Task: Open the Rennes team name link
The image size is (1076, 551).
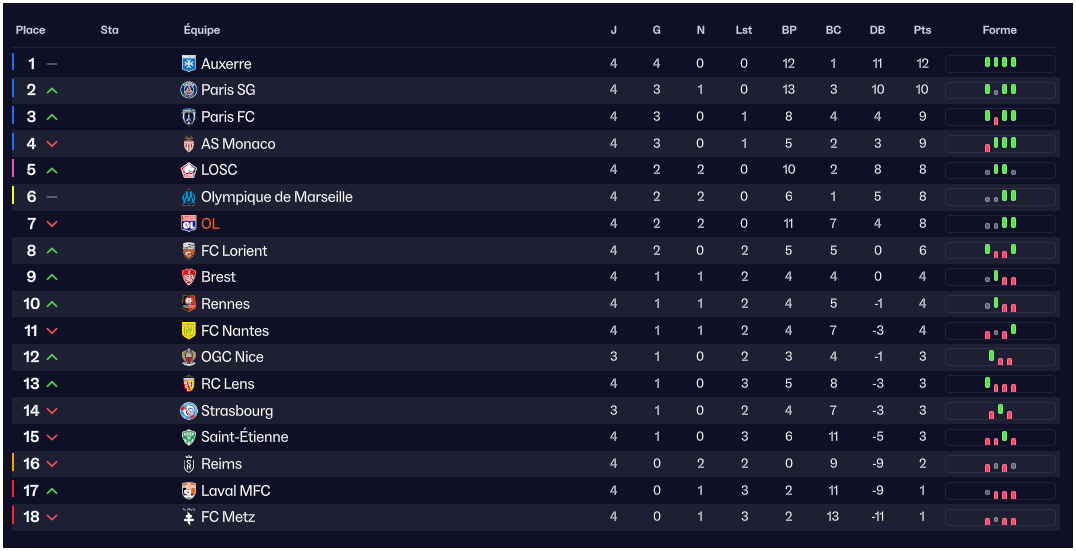Action: coord(225,304)
